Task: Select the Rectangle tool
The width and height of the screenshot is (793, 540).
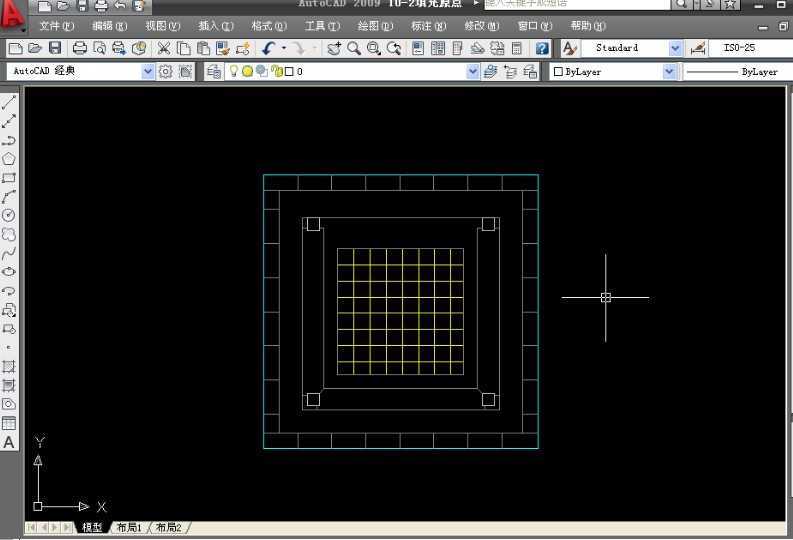Action: point(9,178)
